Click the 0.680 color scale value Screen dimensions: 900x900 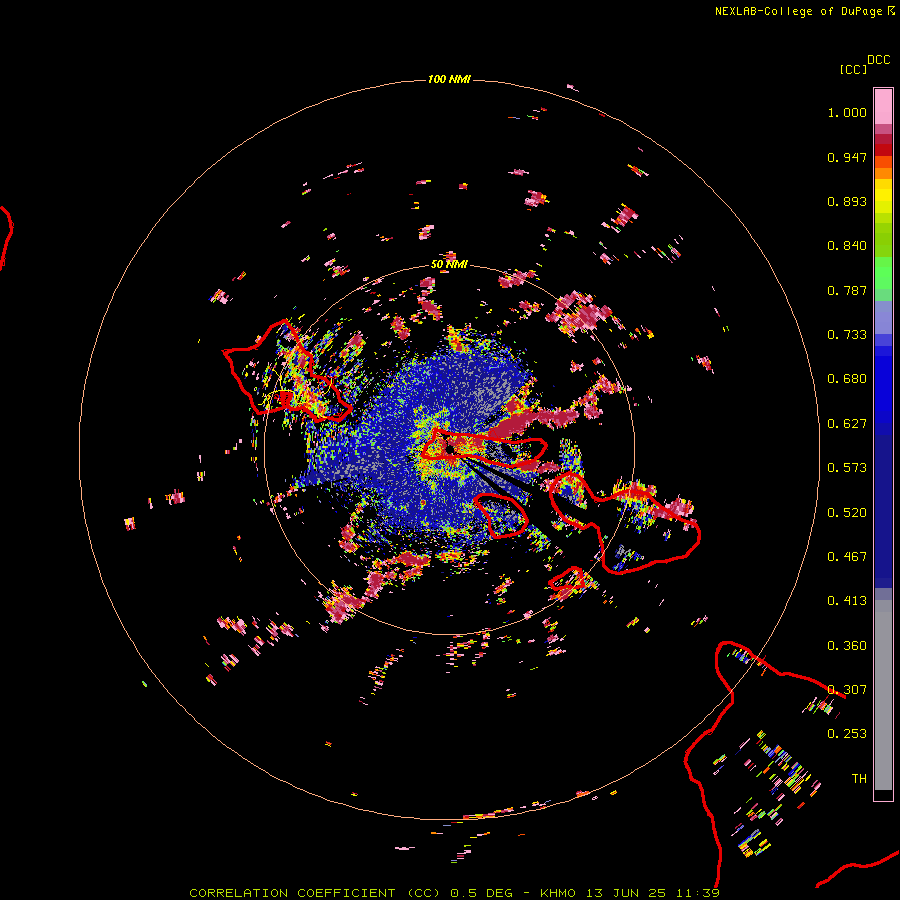coord(847,379)
